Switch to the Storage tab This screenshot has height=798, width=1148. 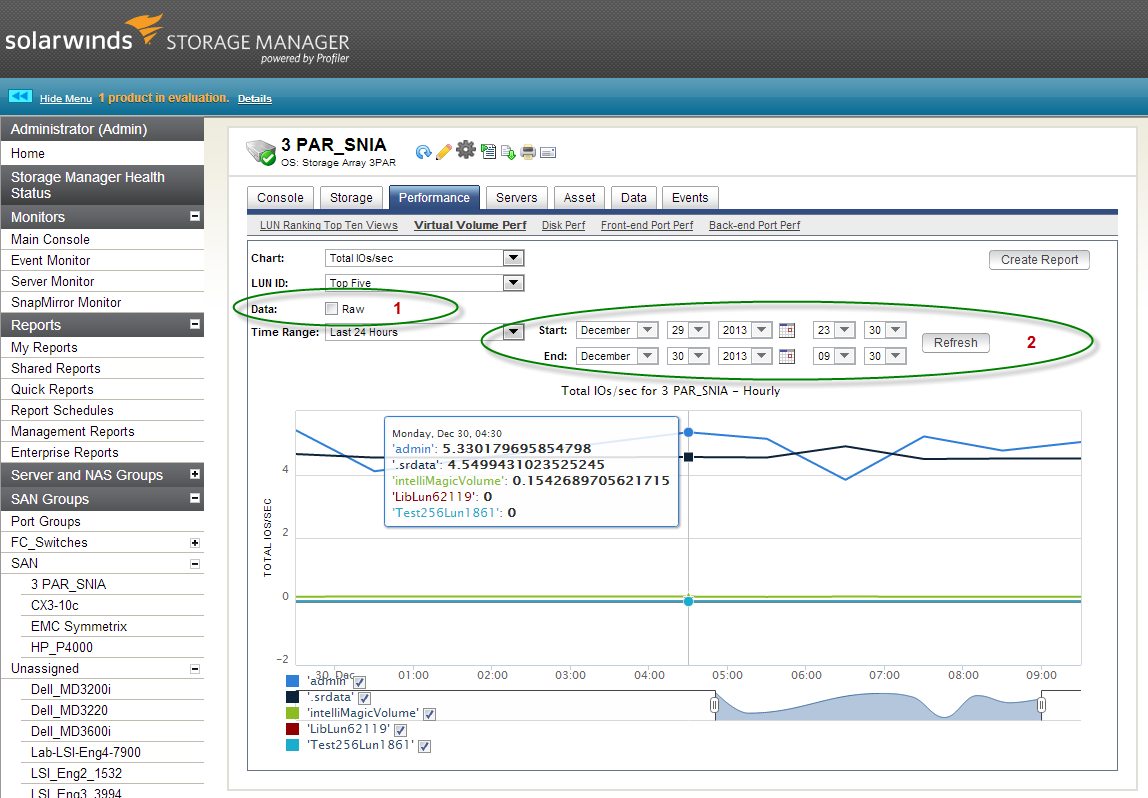click(x=351, y=198)
